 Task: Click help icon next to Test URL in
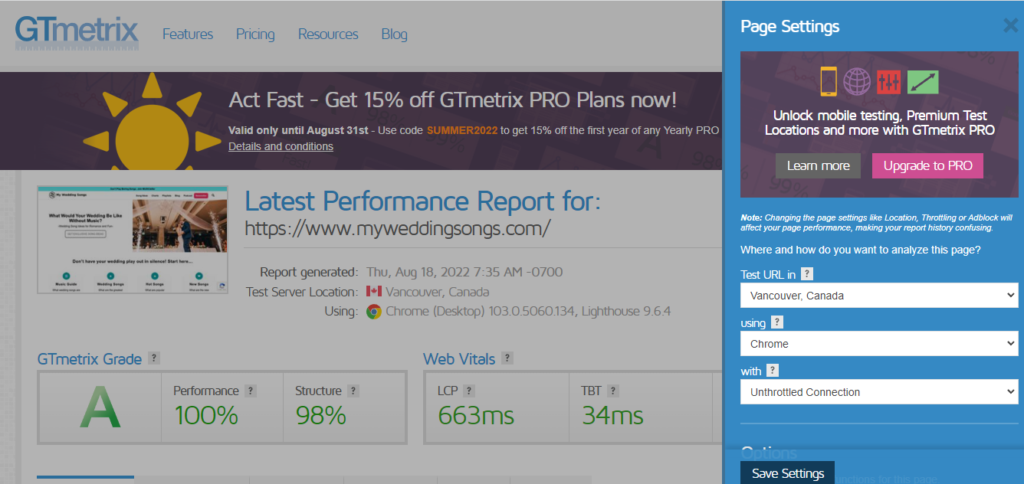tap(807, 274)
